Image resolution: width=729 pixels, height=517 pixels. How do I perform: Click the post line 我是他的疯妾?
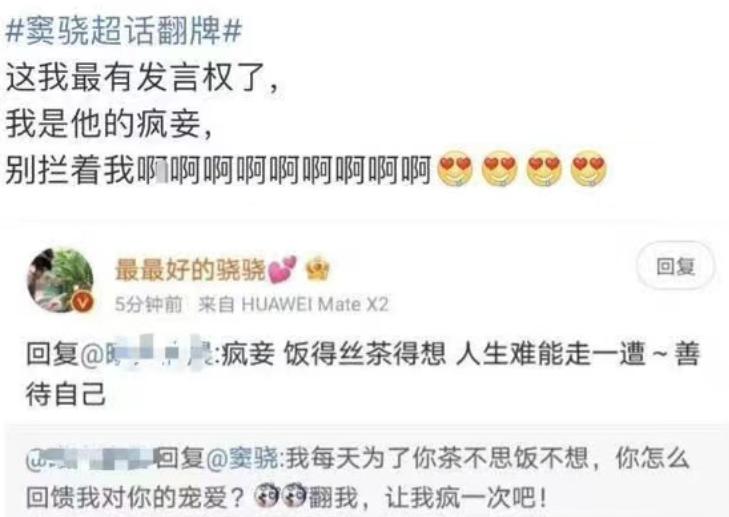109,124
